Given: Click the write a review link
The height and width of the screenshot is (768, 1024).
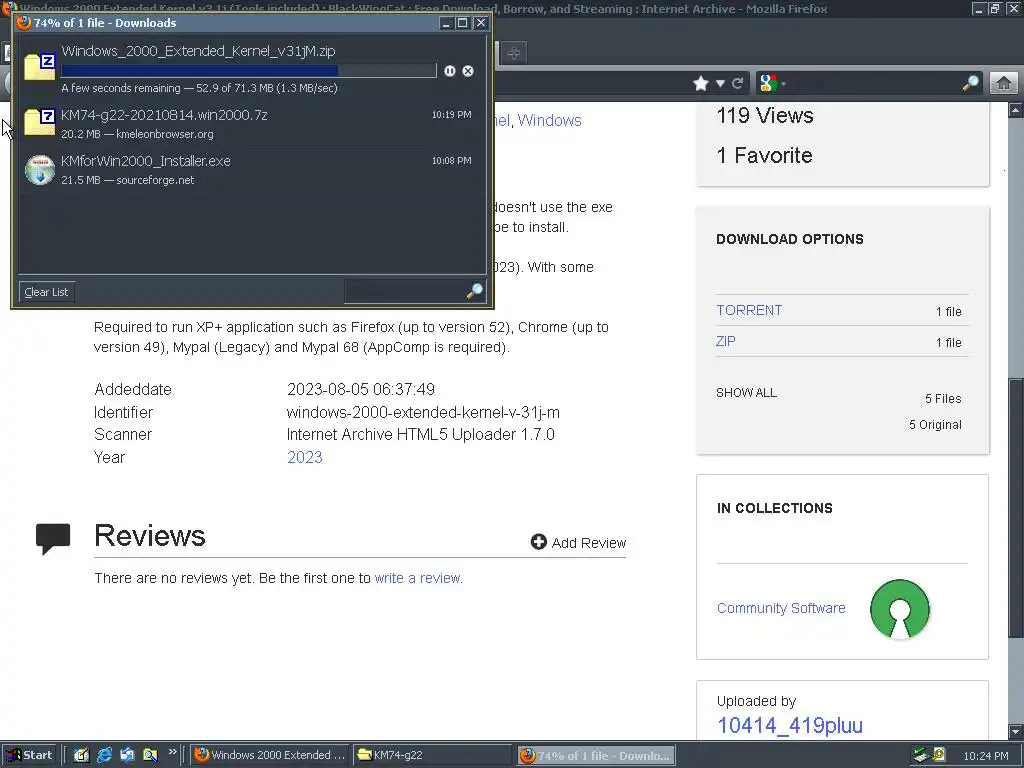Looking at the screenshot, I should click(417, 578).
